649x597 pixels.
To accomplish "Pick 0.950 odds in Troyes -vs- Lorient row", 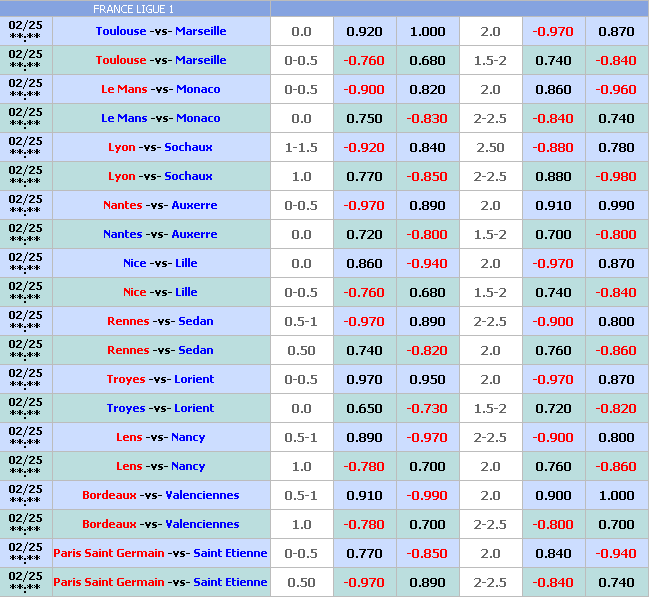I will 427,379.
